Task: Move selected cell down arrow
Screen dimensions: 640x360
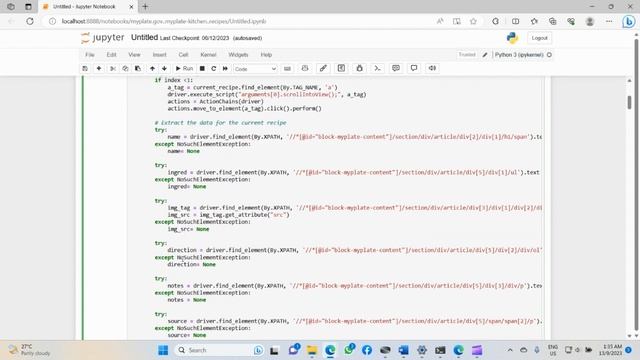Action: [x=164, y=69]
